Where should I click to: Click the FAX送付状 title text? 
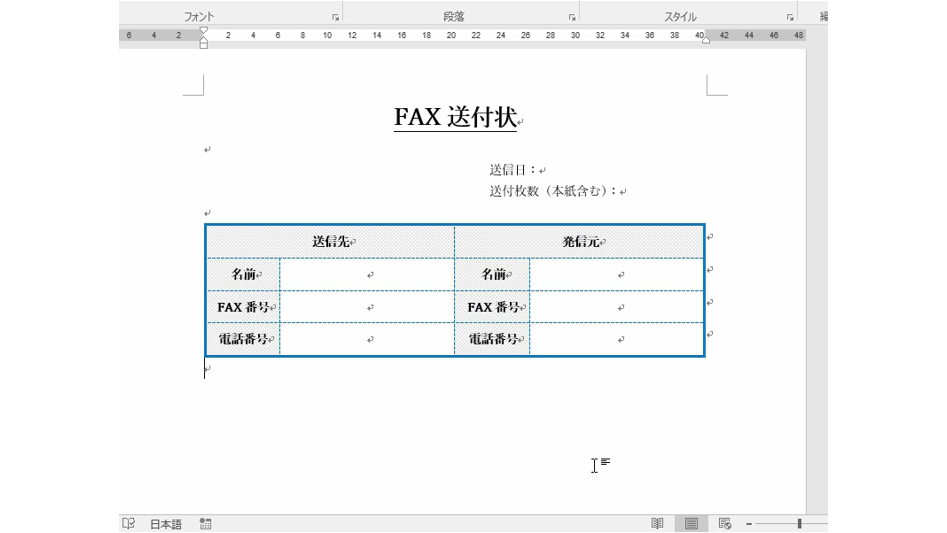pos(454,117)
